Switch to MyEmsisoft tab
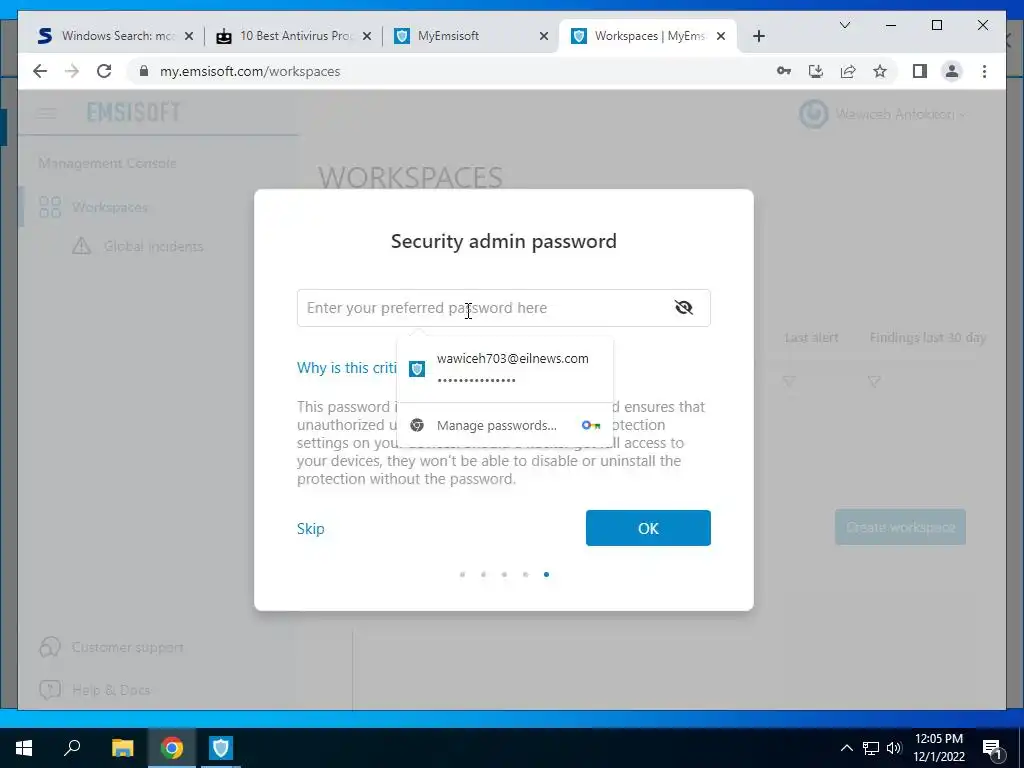 point(470,36)
